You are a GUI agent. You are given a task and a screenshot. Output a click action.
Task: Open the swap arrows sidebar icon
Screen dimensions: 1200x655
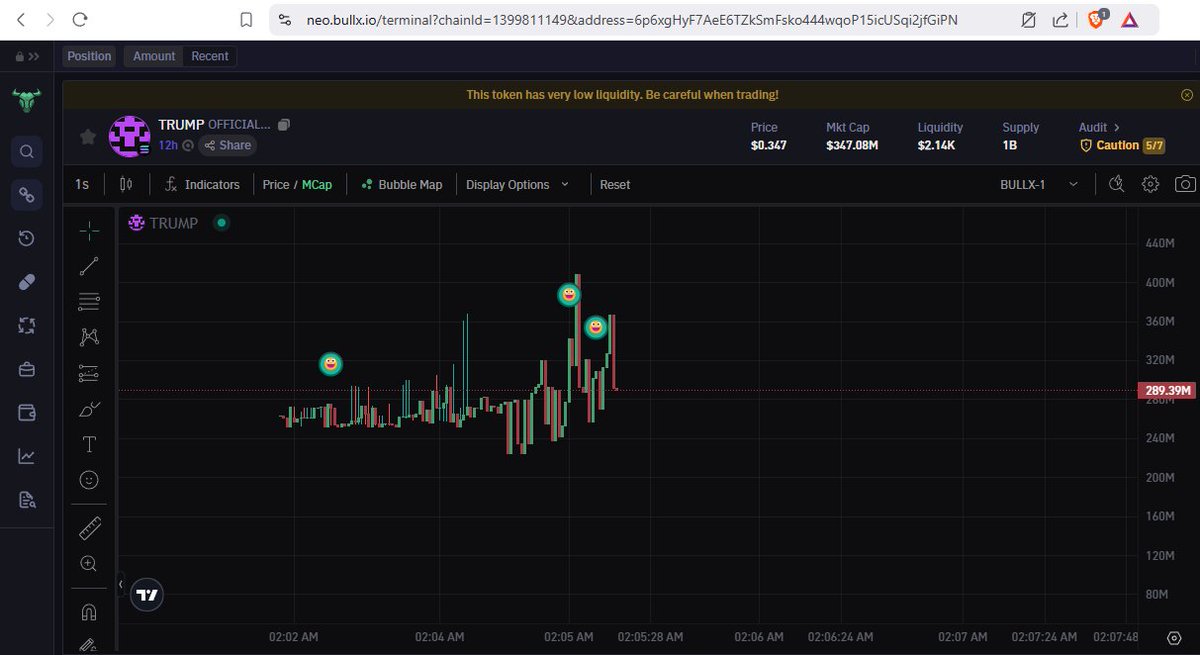[x=27, y=325]
